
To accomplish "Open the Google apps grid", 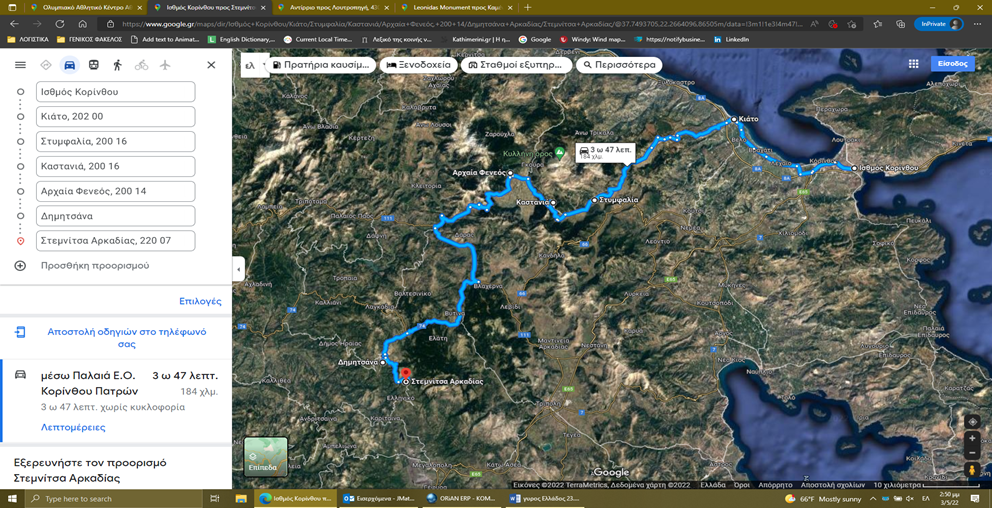I will [914, 64].
